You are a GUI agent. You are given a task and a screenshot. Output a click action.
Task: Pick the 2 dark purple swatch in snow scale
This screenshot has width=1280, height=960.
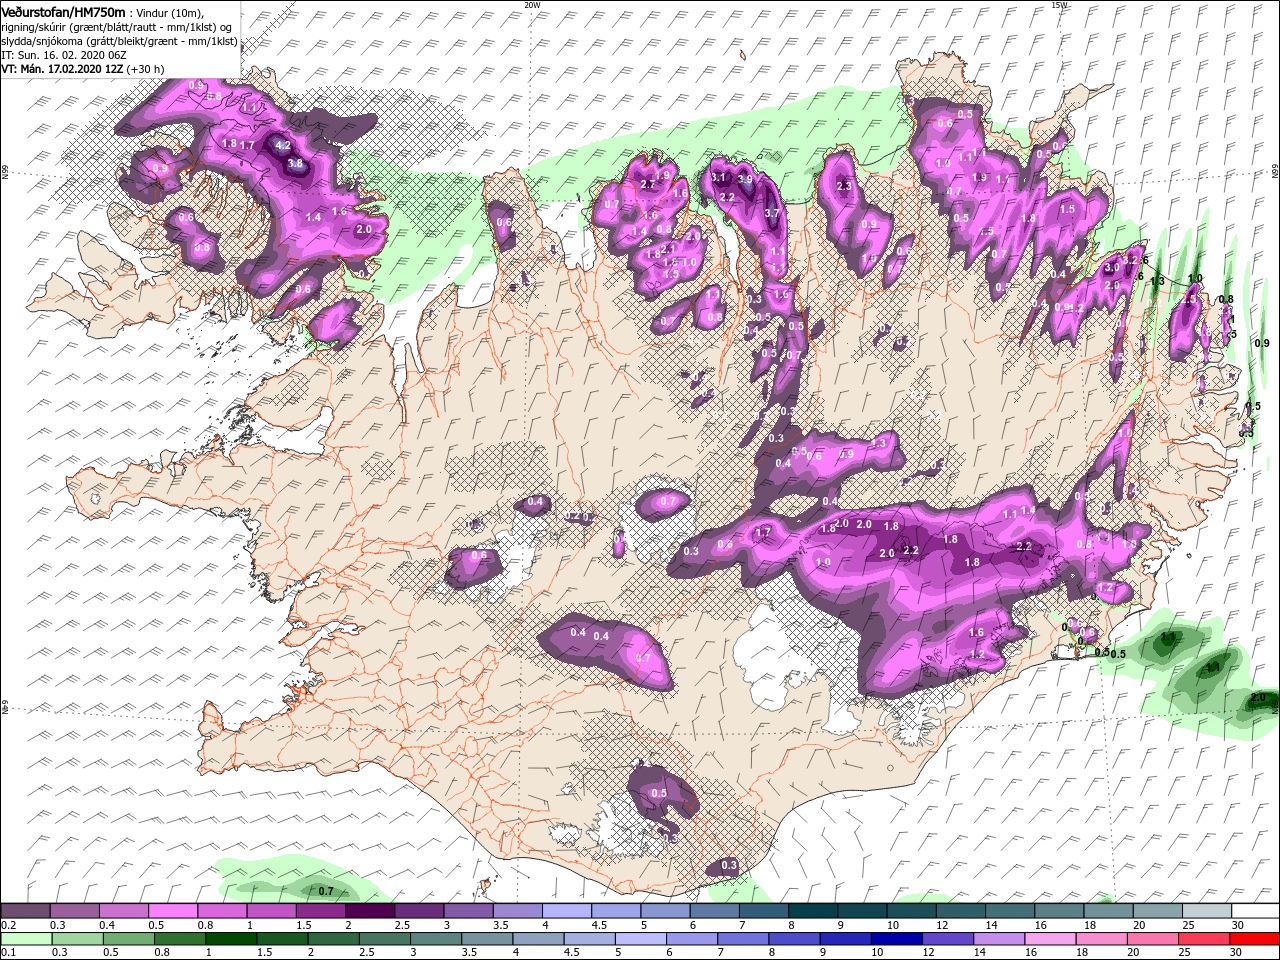click(369, 911)
